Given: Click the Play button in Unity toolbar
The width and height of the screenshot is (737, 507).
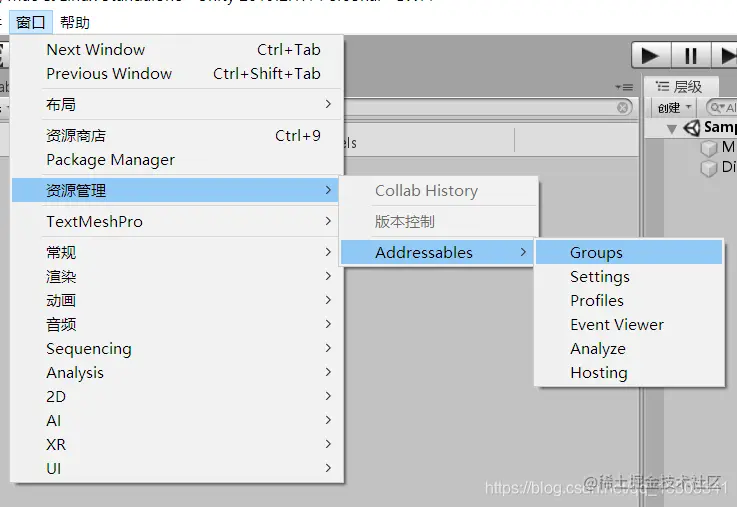Looking at the screenshot, I should 651,56.
